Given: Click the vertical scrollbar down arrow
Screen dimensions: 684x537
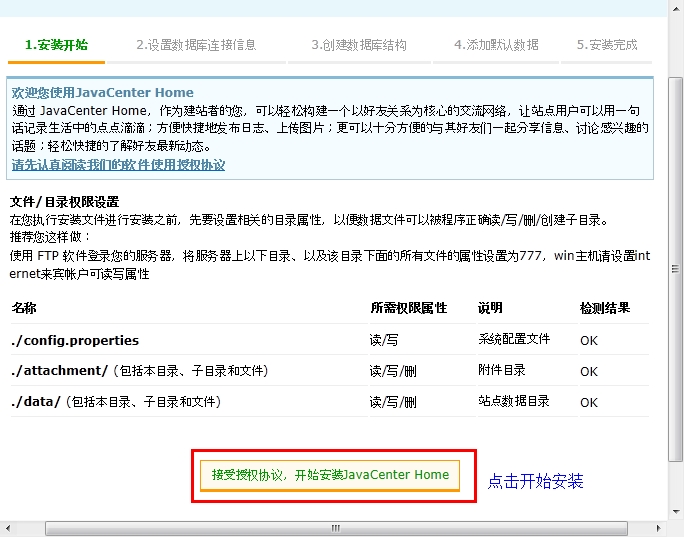Looking at the screenshot, I should tap(676, 511).
